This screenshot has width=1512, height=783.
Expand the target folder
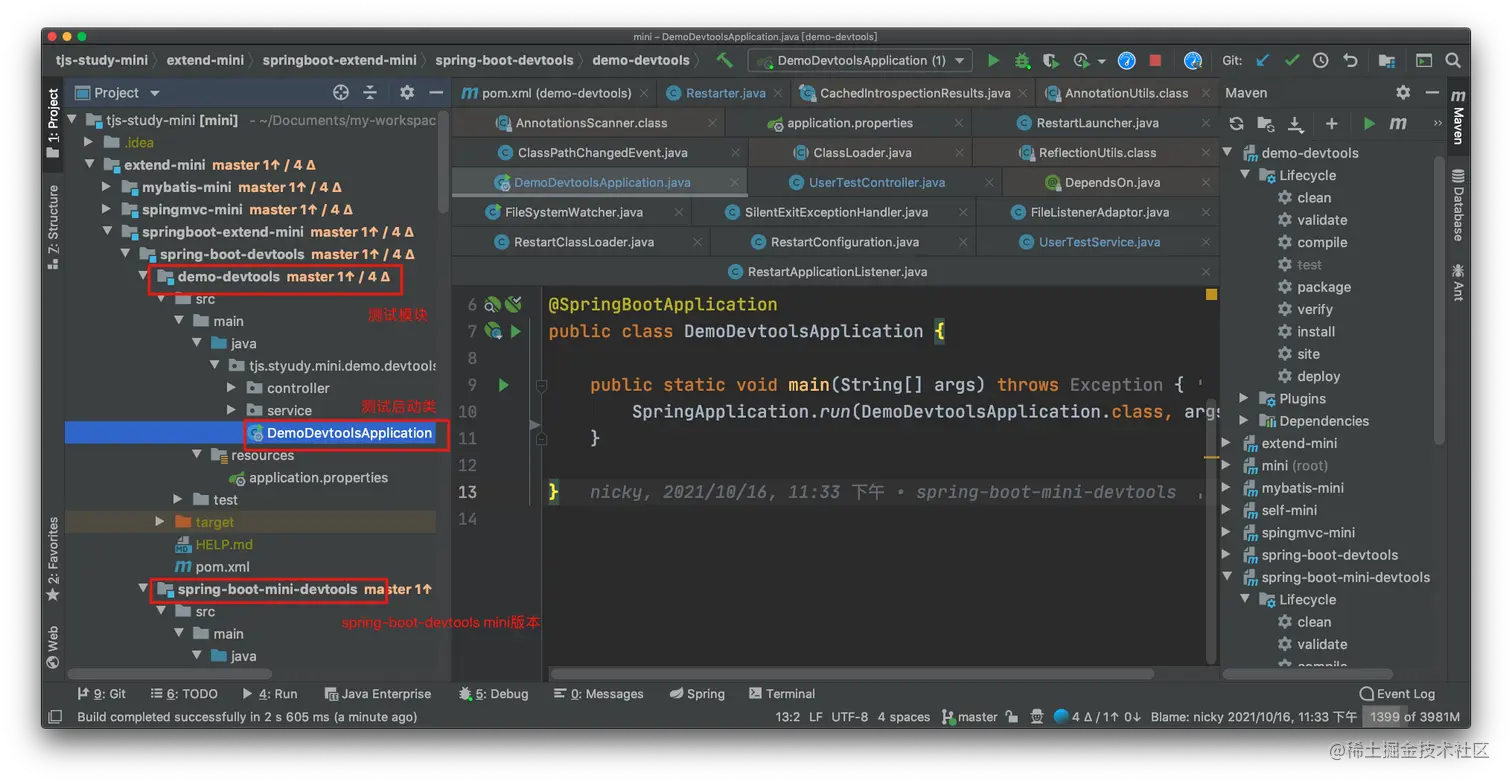[x=160, y=522]
